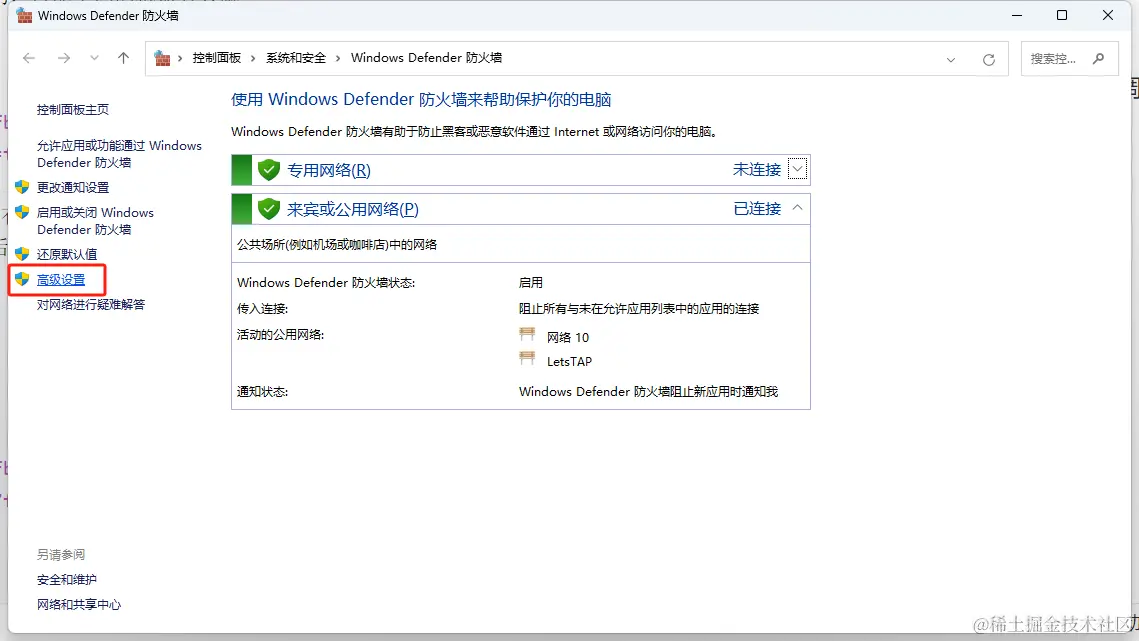Screen dimensions: 1139x641
Task: Click the shield icon beside 高级设置
Action: (23, 279)
